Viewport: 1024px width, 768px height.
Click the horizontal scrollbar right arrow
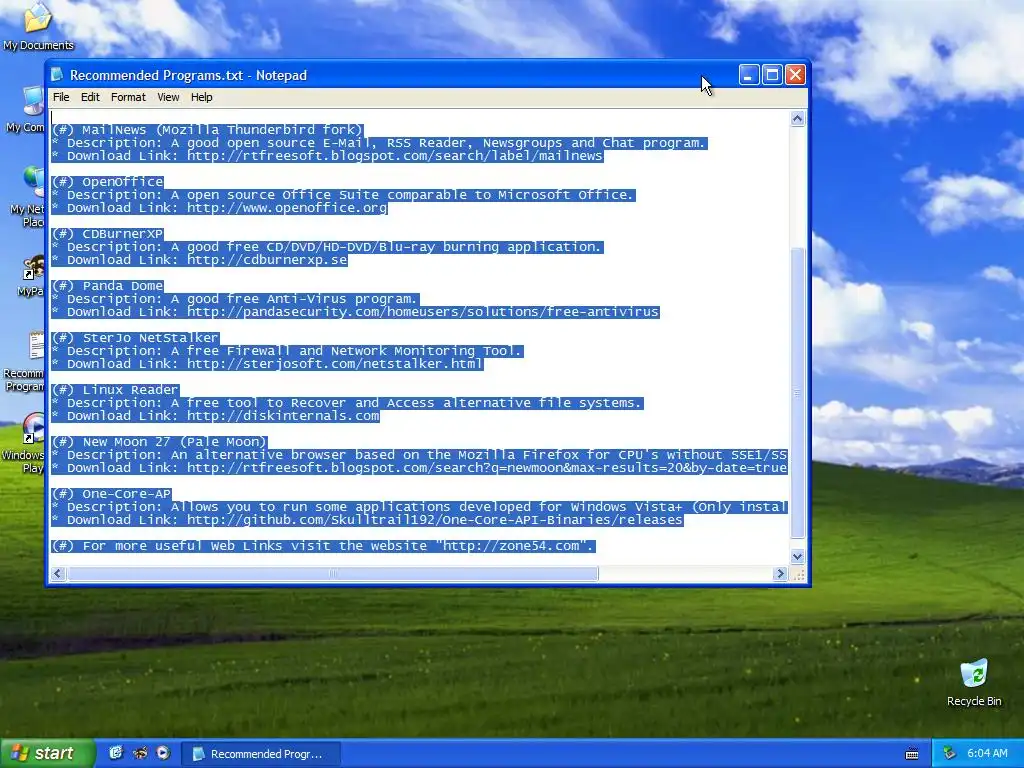780,573
